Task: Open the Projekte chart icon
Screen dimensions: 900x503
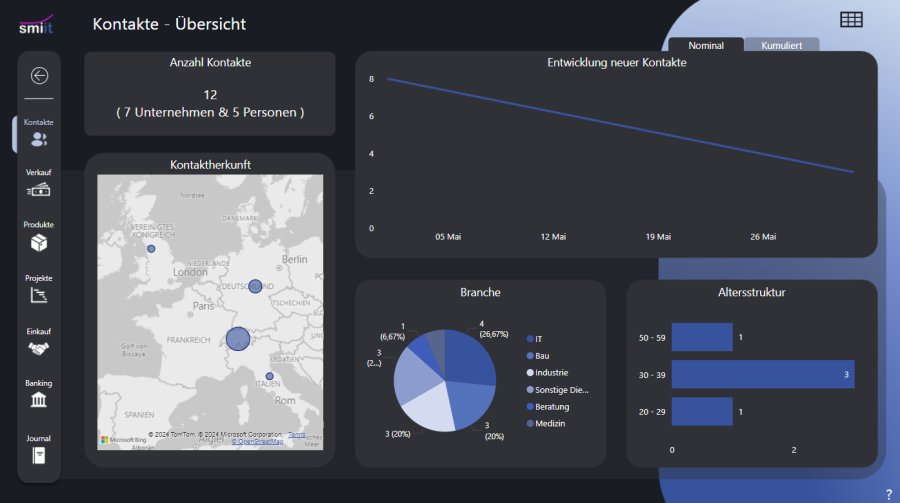Action: point(39,296)
